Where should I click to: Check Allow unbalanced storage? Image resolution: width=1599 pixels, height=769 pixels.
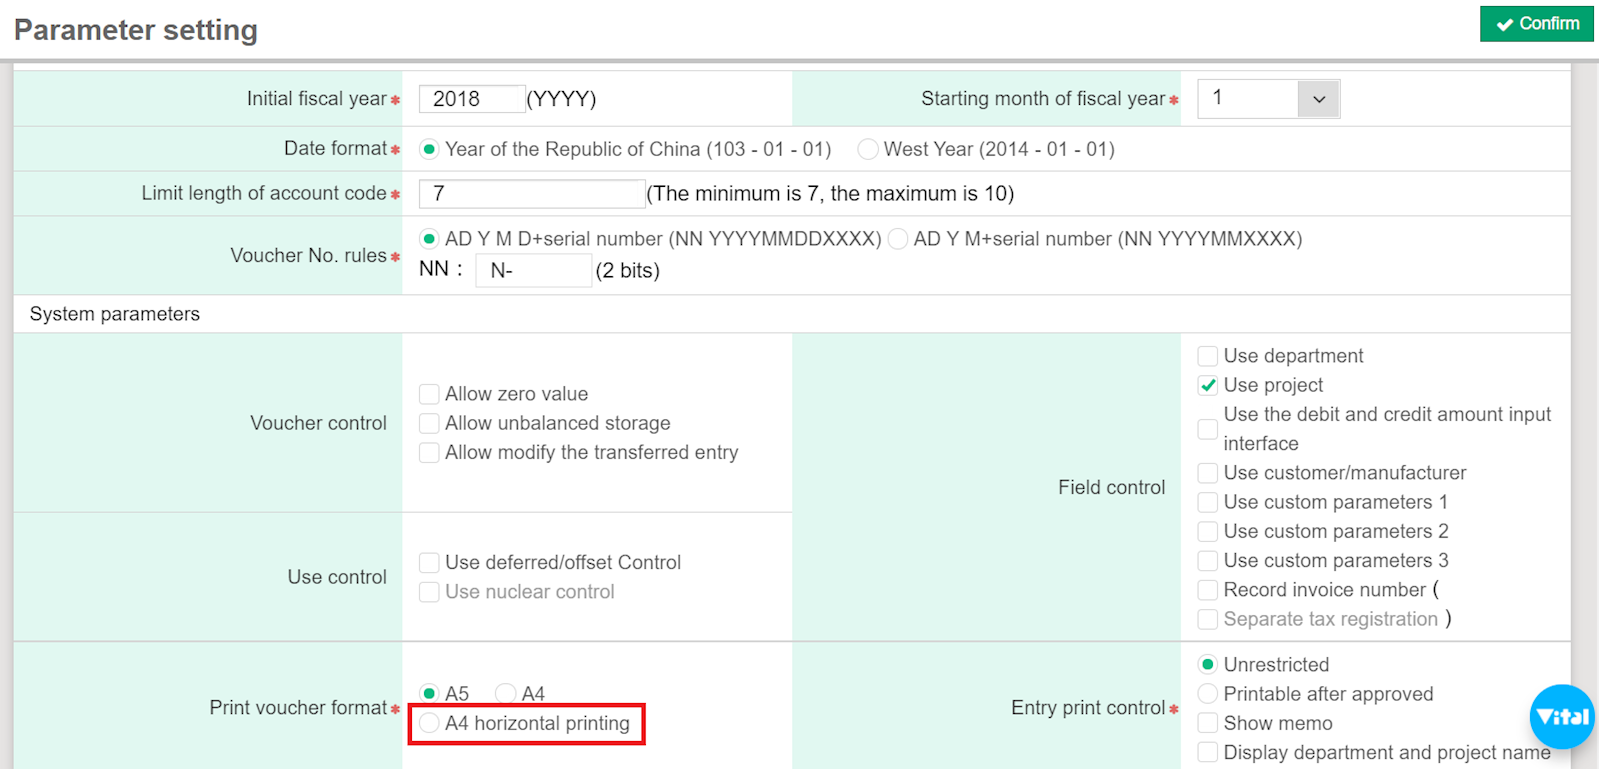[429, 423]
